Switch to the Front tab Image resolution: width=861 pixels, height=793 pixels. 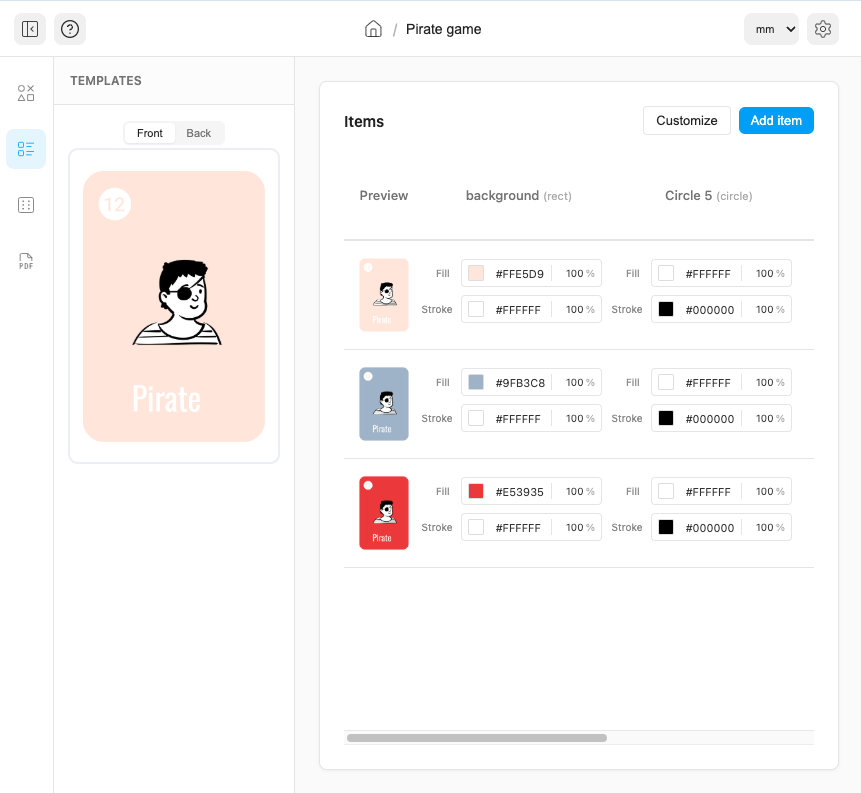tap(150, 133)
